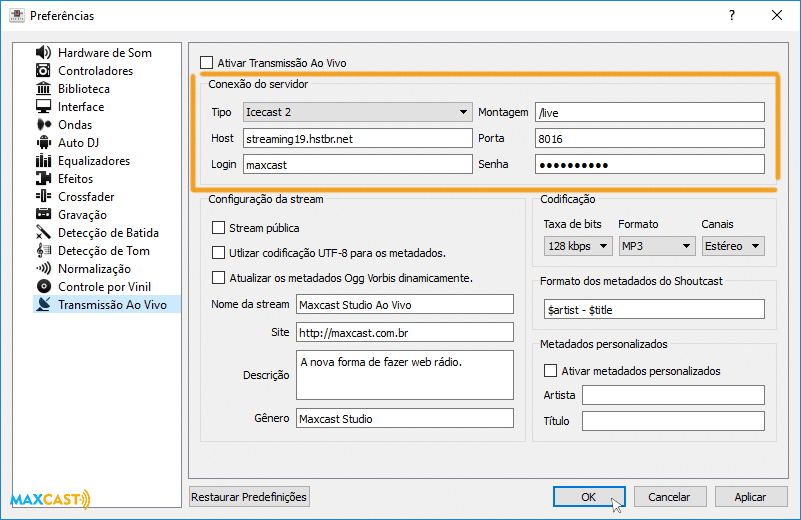Open the Canais Estéreo dropdown
This screenshot has width=801, height=520.
coord(732,246)
